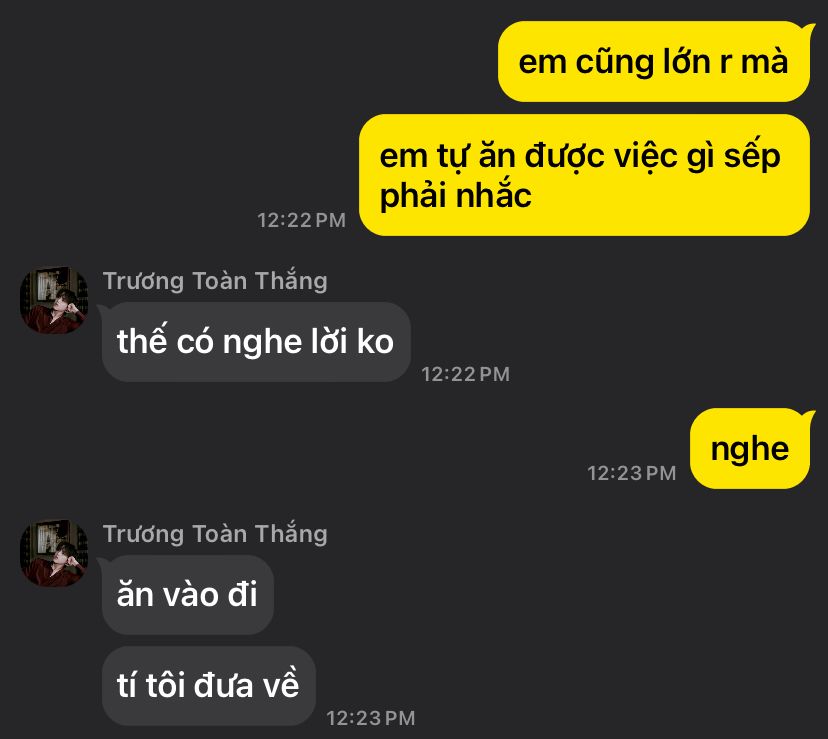
Task: Open sender name above 'thế có nghe lời ko'
Action: pyautogui.click(x=215, y=280)
